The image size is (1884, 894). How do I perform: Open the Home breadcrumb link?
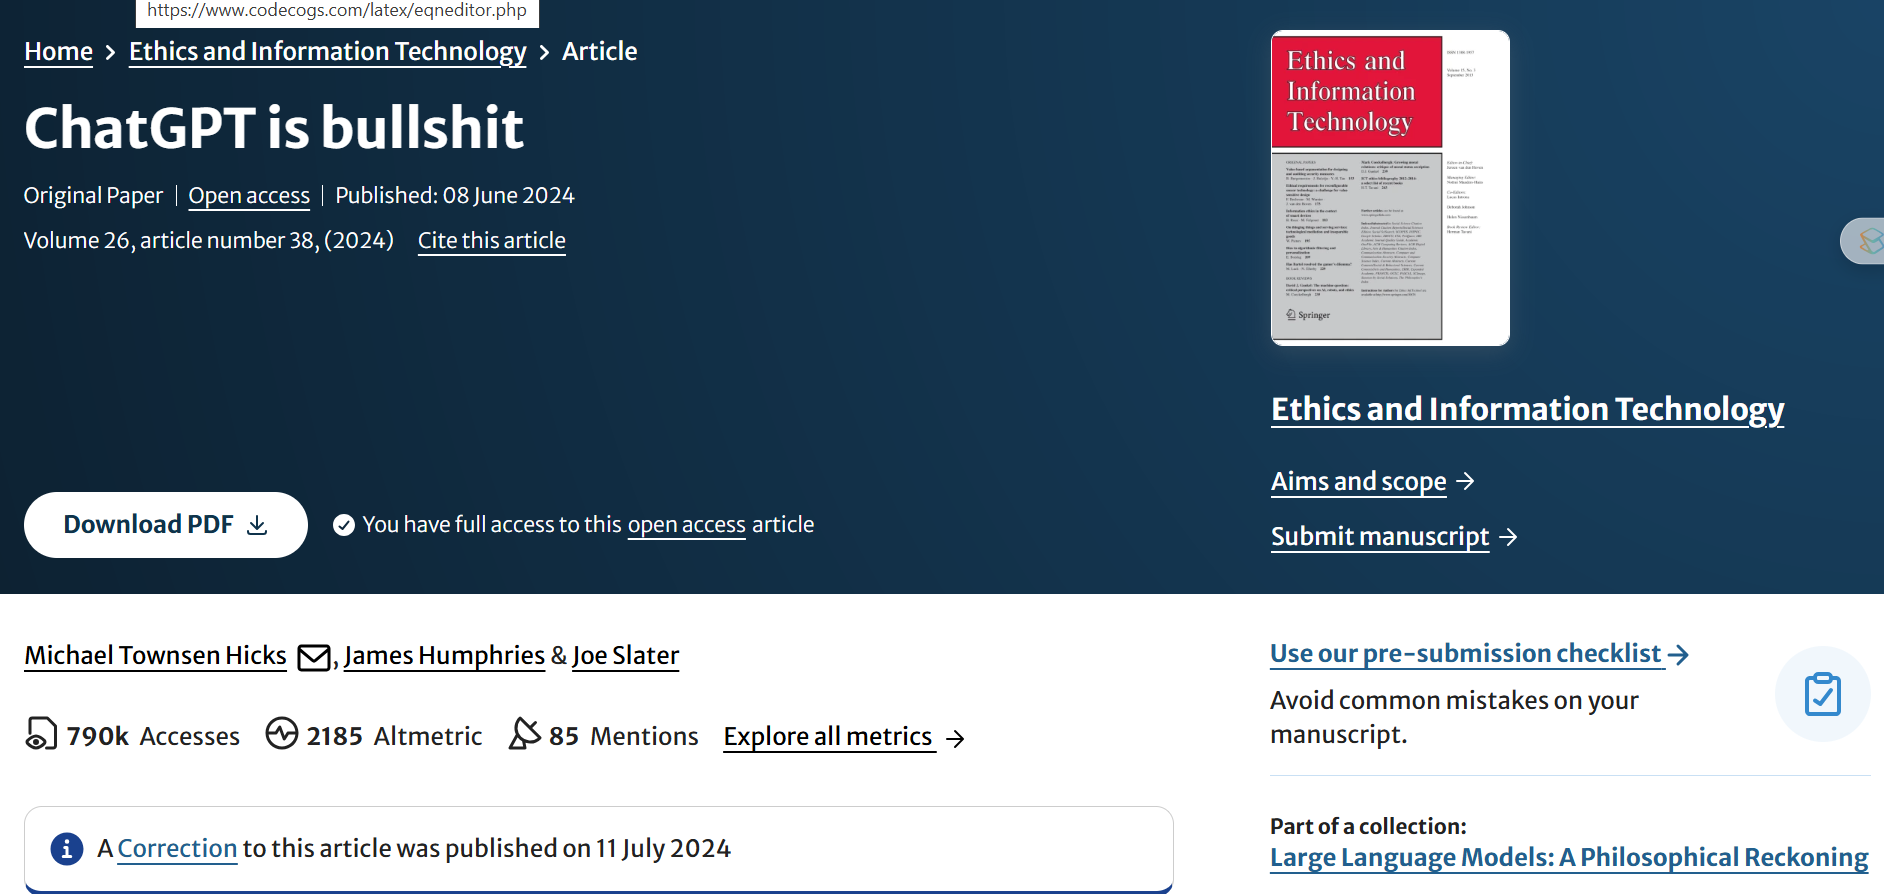[58, 52]
